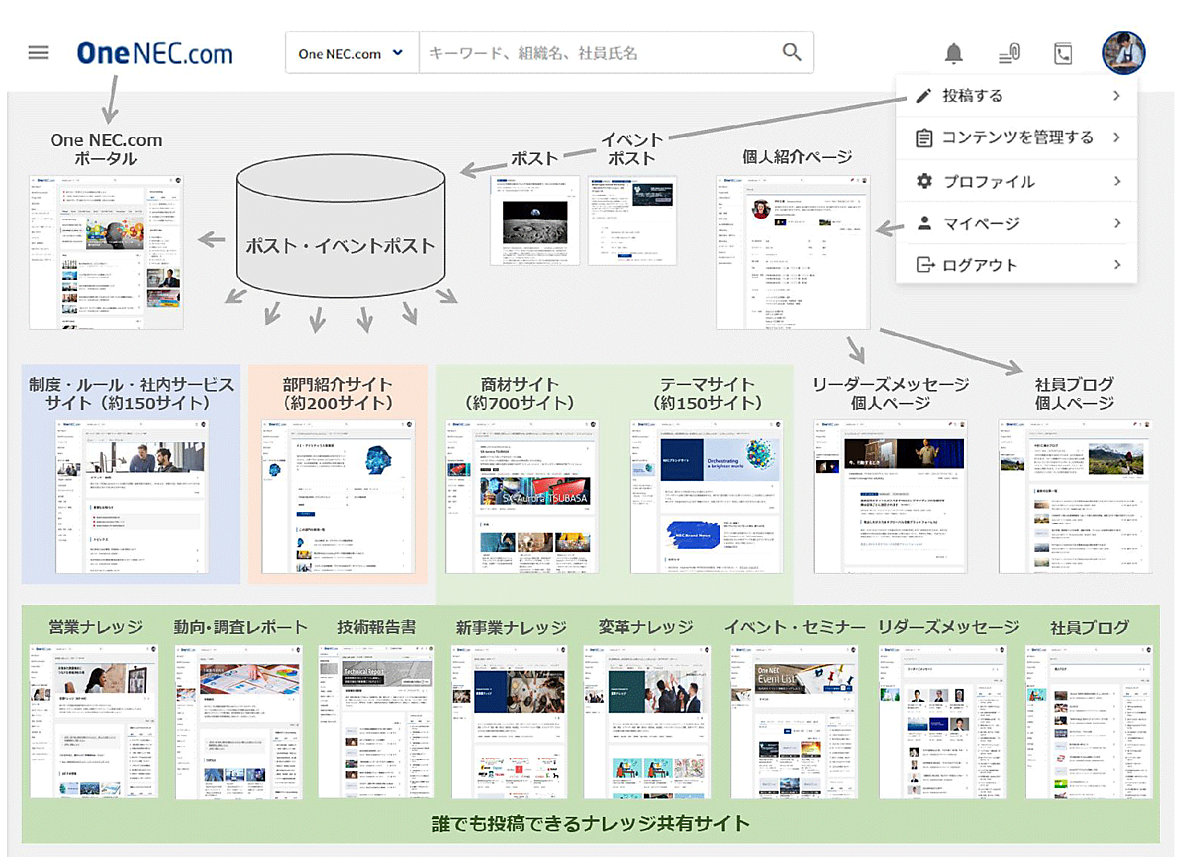The height and width of the screenshot is (857, 1200).
Task: Open the 動向・調査レポート site thumbnail
Action: pyautogui.click(x=239, y=721)
